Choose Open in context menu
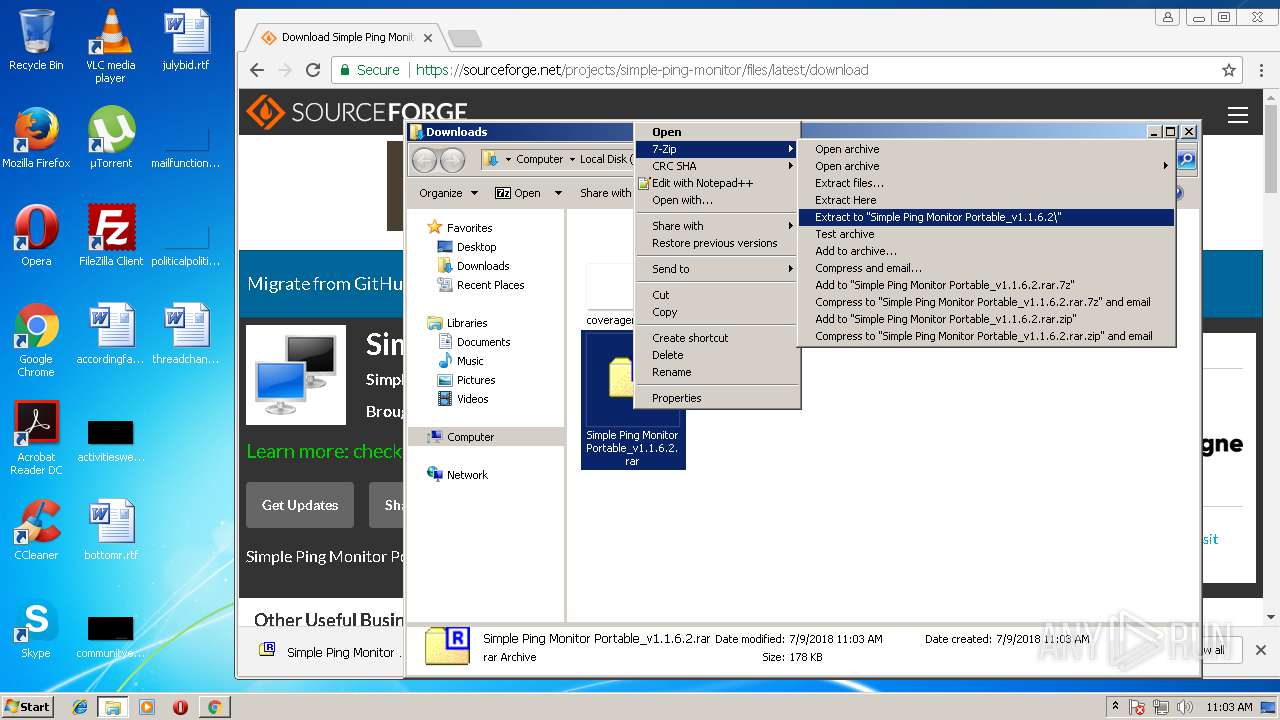 coord(717,132)
